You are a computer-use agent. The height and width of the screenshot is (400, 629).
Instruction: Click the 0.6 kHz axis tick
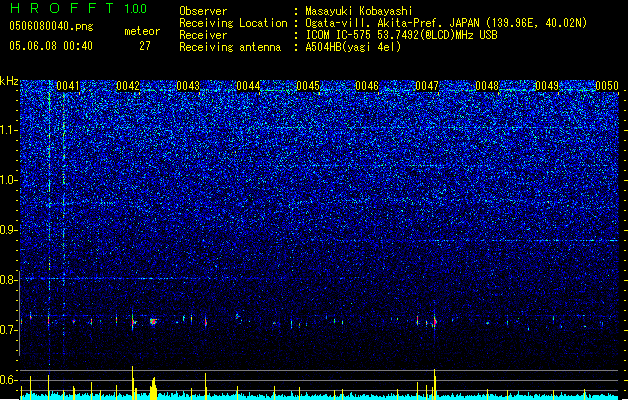(9, 380)
